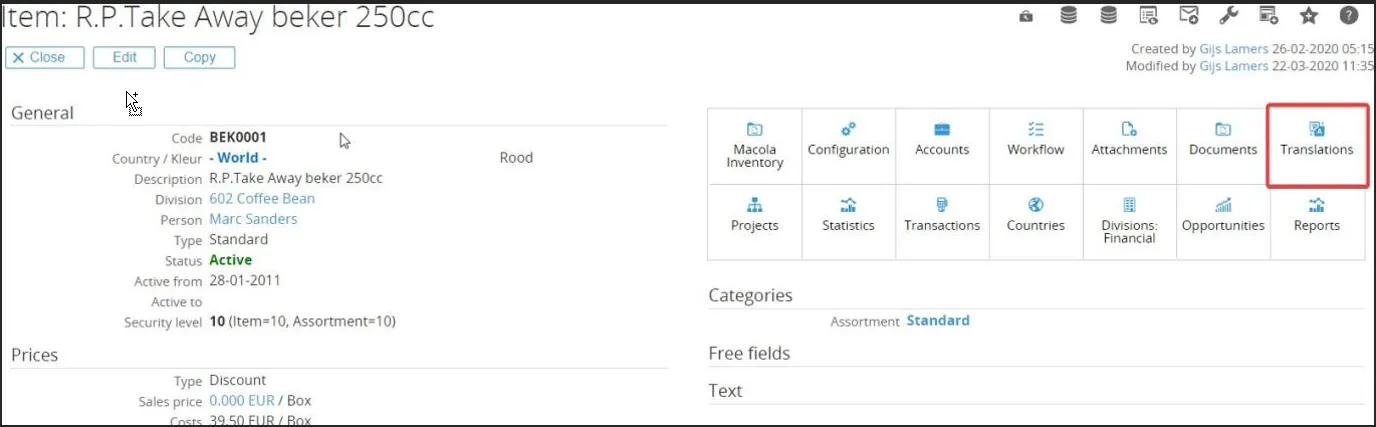1376x427 pixels.
Task: Open the Attachments tile
Action: tap(1129, 141)
